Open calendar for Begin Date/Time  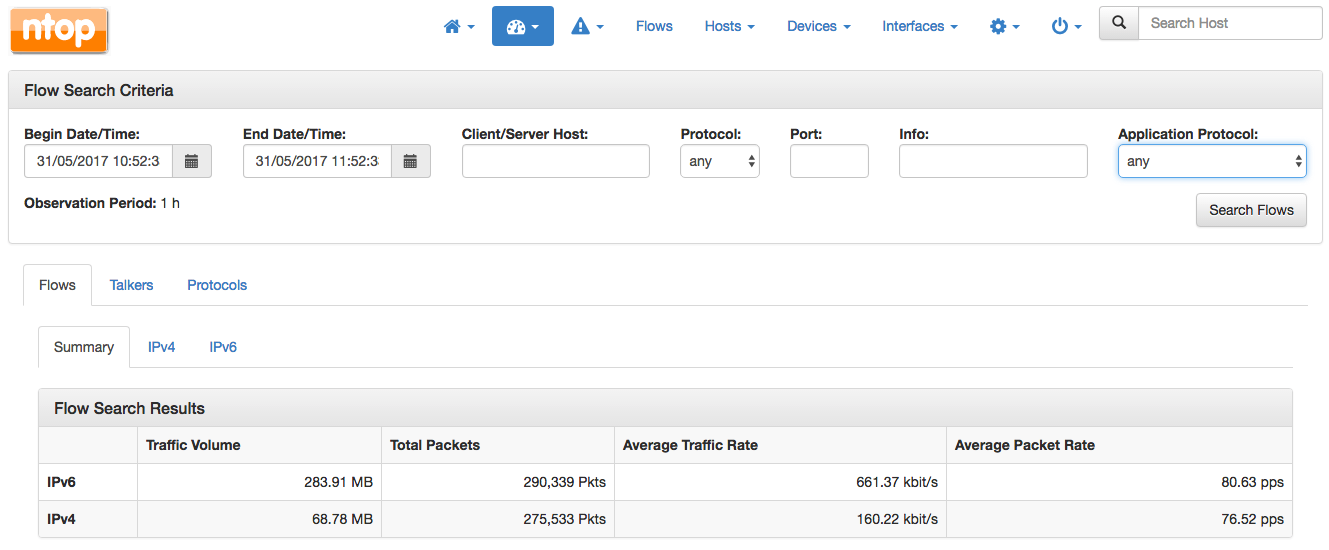(192, 161)
